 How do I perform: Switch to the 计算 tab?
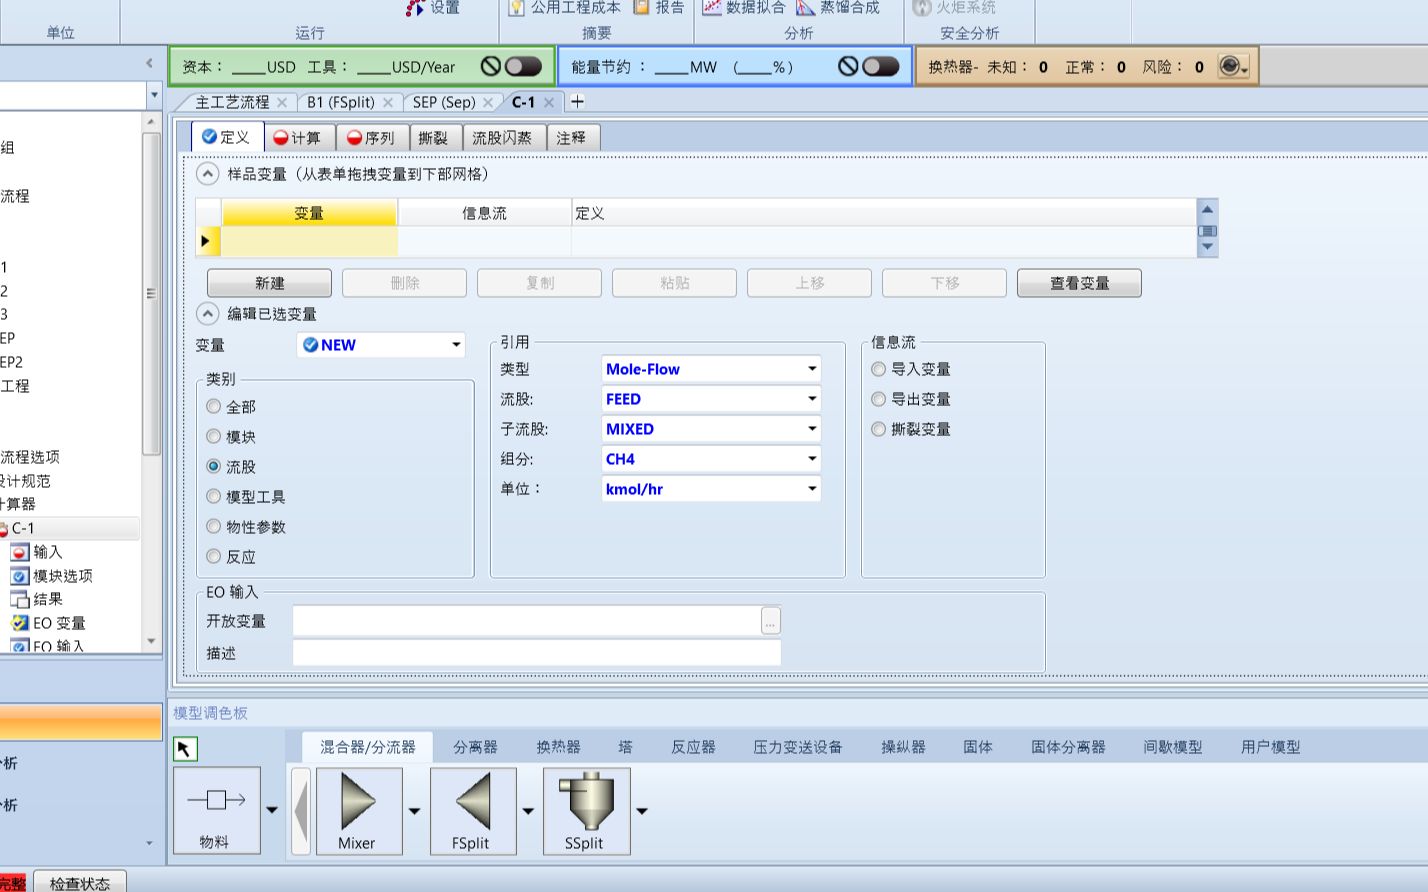point(297,138)
